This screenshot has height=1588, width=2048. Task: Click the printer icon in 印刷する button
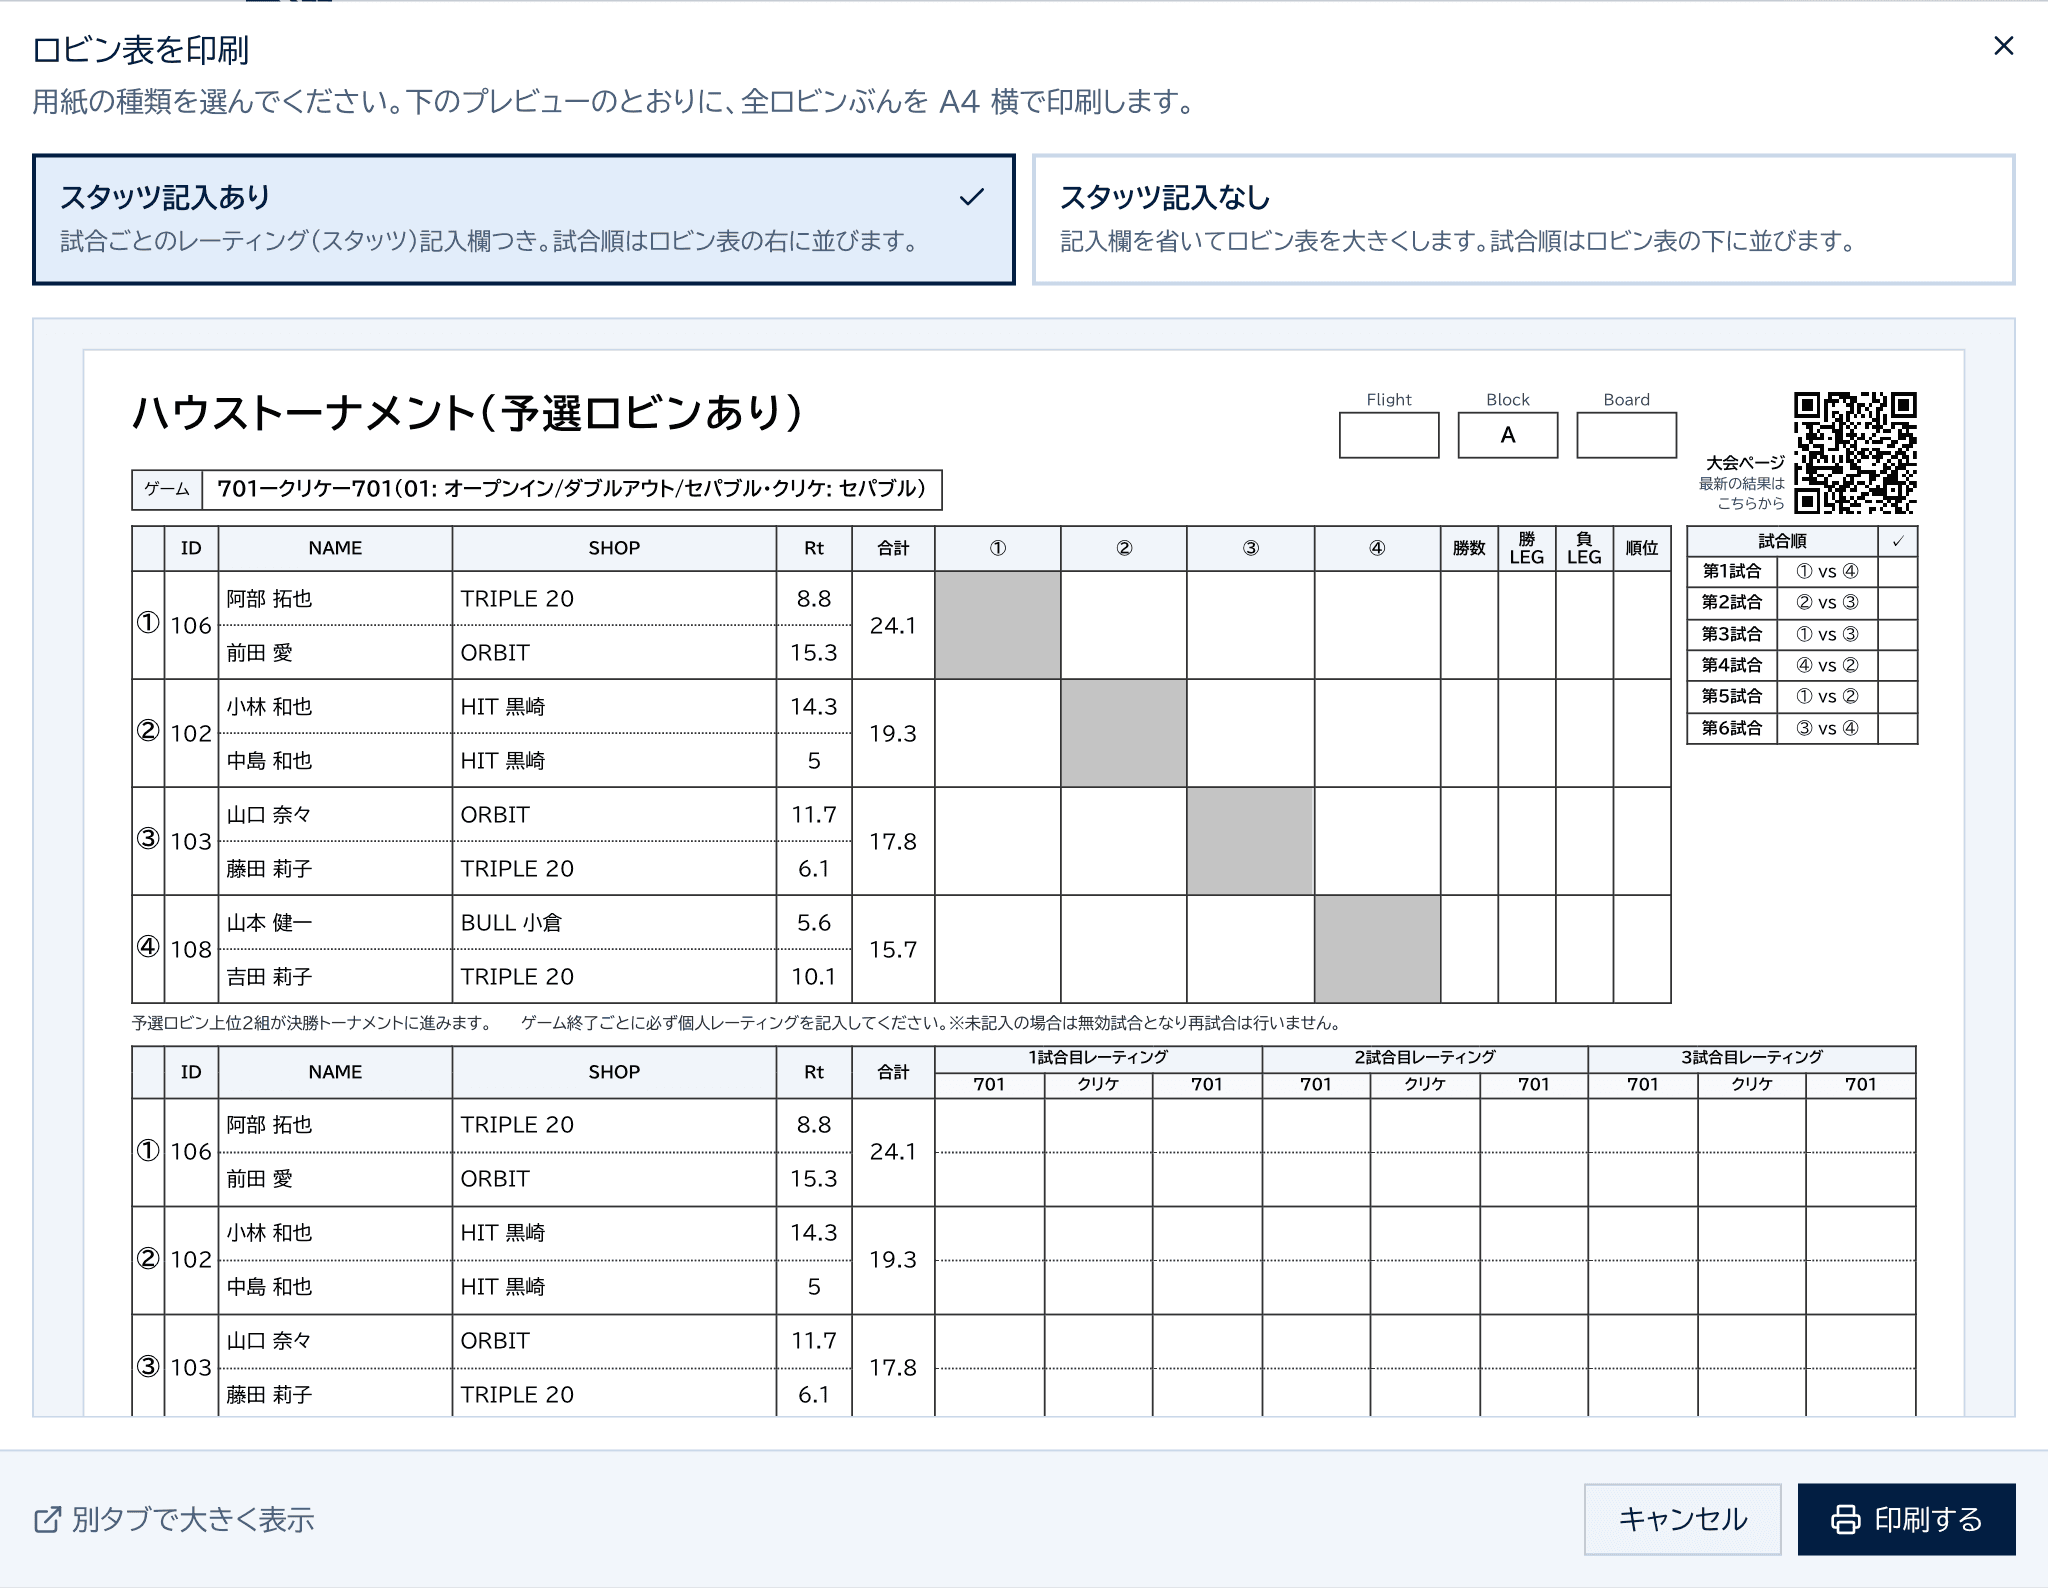coord(1845,1520)
